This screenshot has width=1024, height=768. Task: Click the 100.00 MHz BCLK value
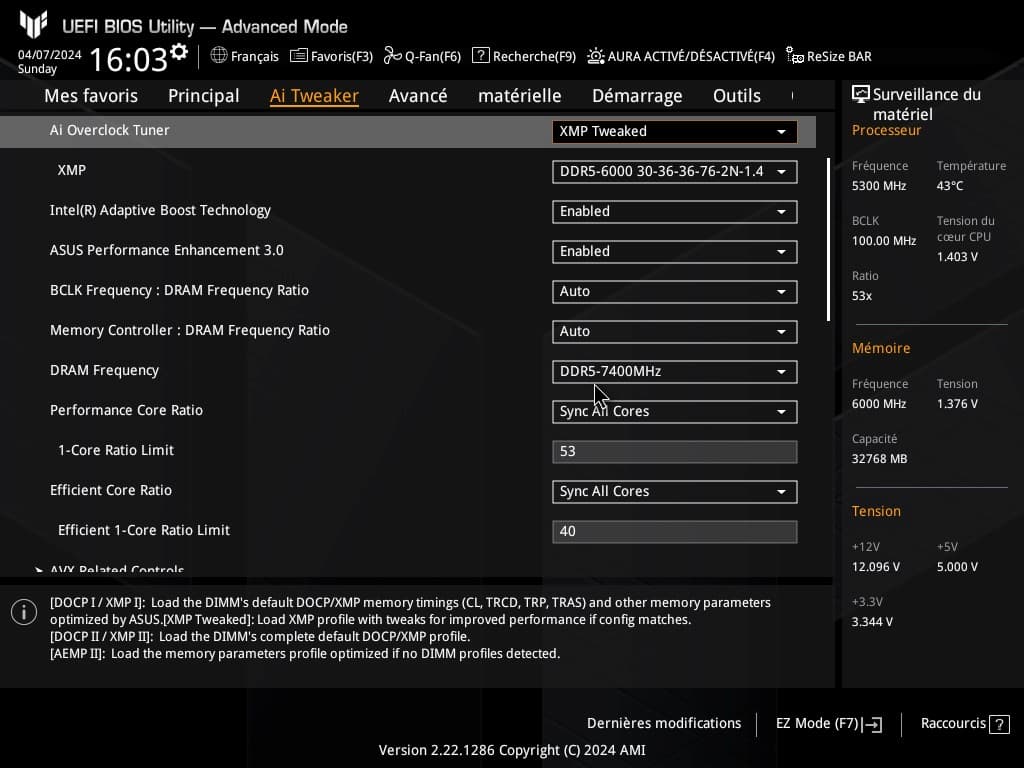tap(884, 240)
